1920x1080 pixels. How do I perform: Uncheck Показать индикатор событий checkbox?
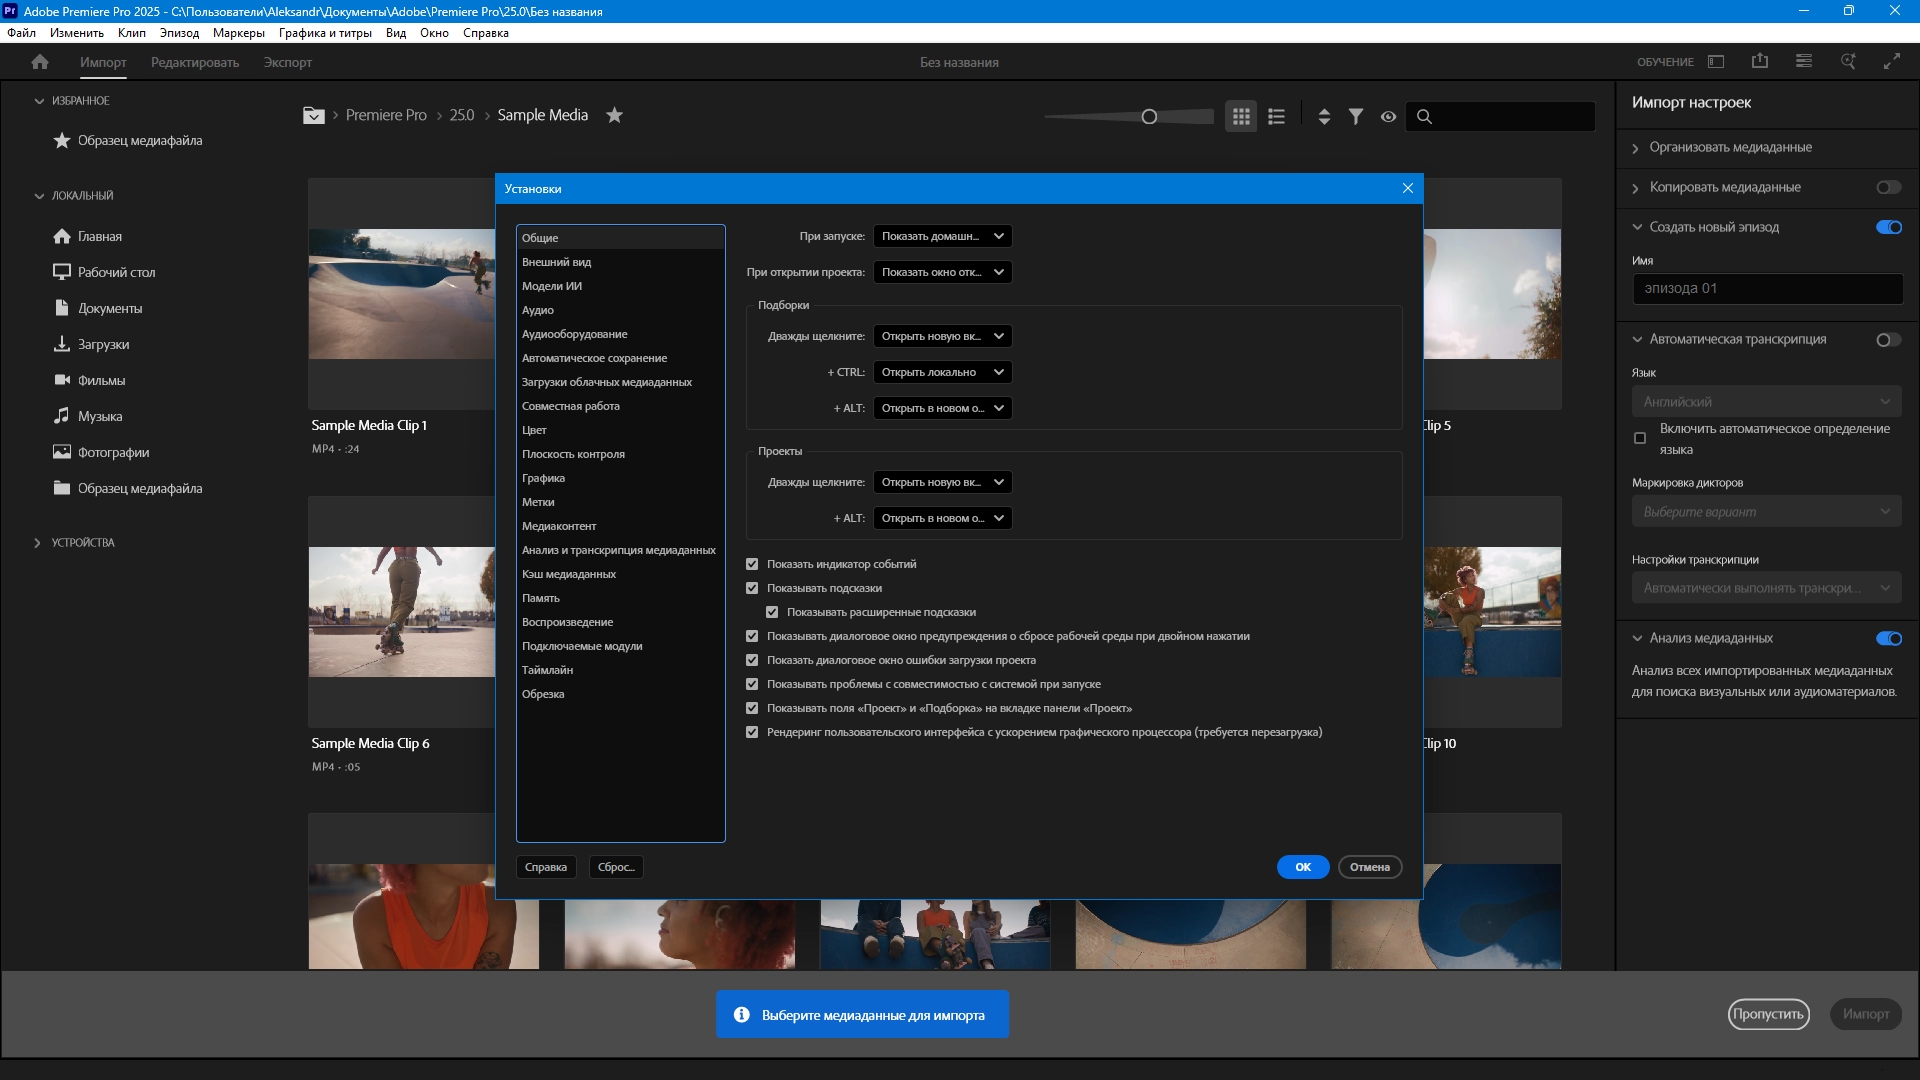pyautogui.click(x=752, y=564)
